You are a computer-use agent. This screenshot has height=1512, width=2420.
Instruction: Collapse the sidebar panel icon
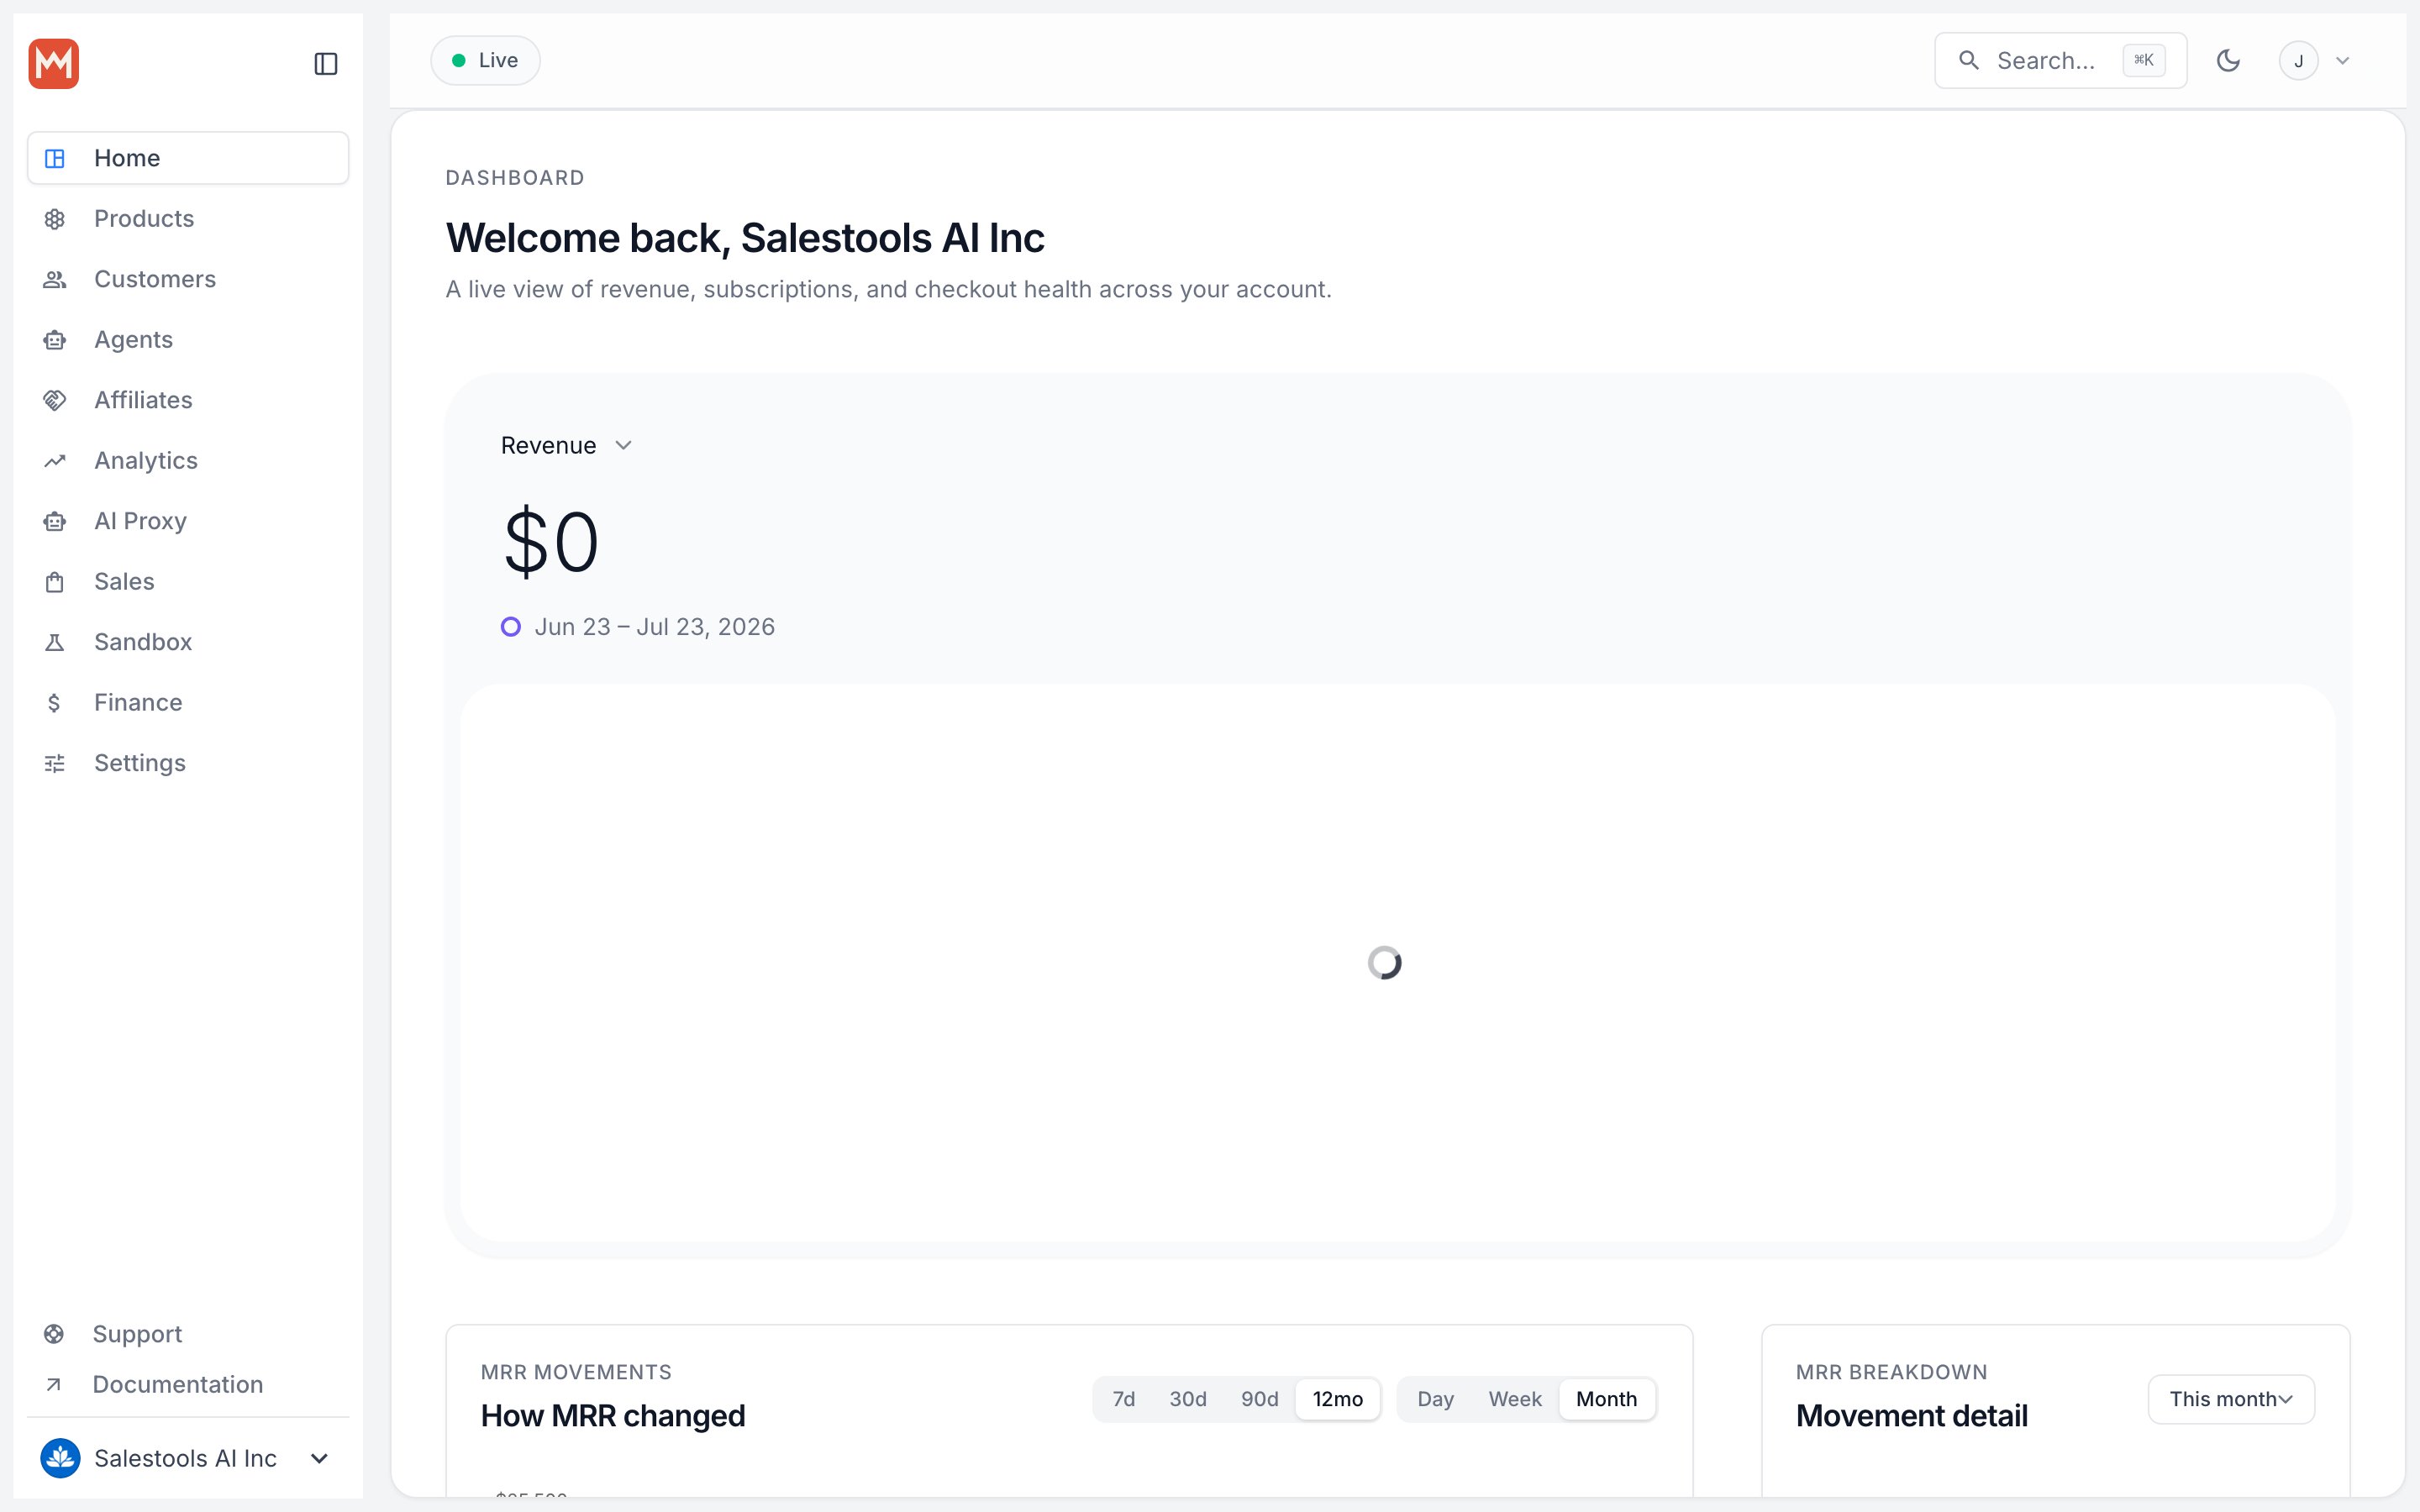click(326, 64)
